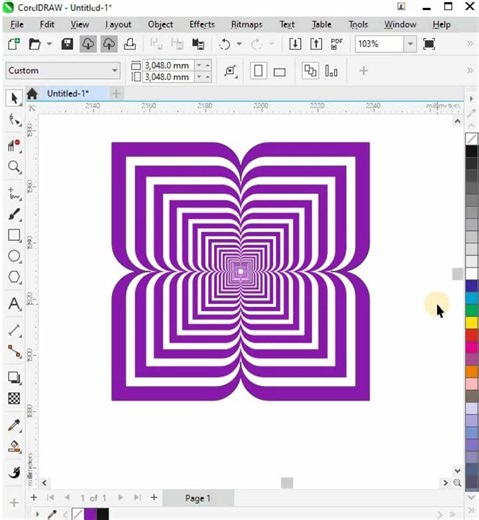479x520 pixels.
Task: Open the Effects menu
Action: coord(202,24)
